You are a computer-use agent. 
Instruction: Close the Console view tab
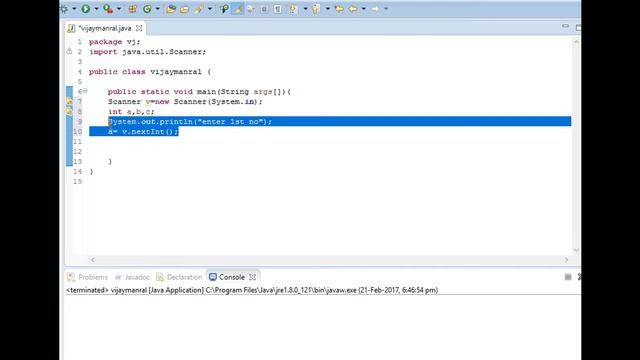(x=253, y=277)
